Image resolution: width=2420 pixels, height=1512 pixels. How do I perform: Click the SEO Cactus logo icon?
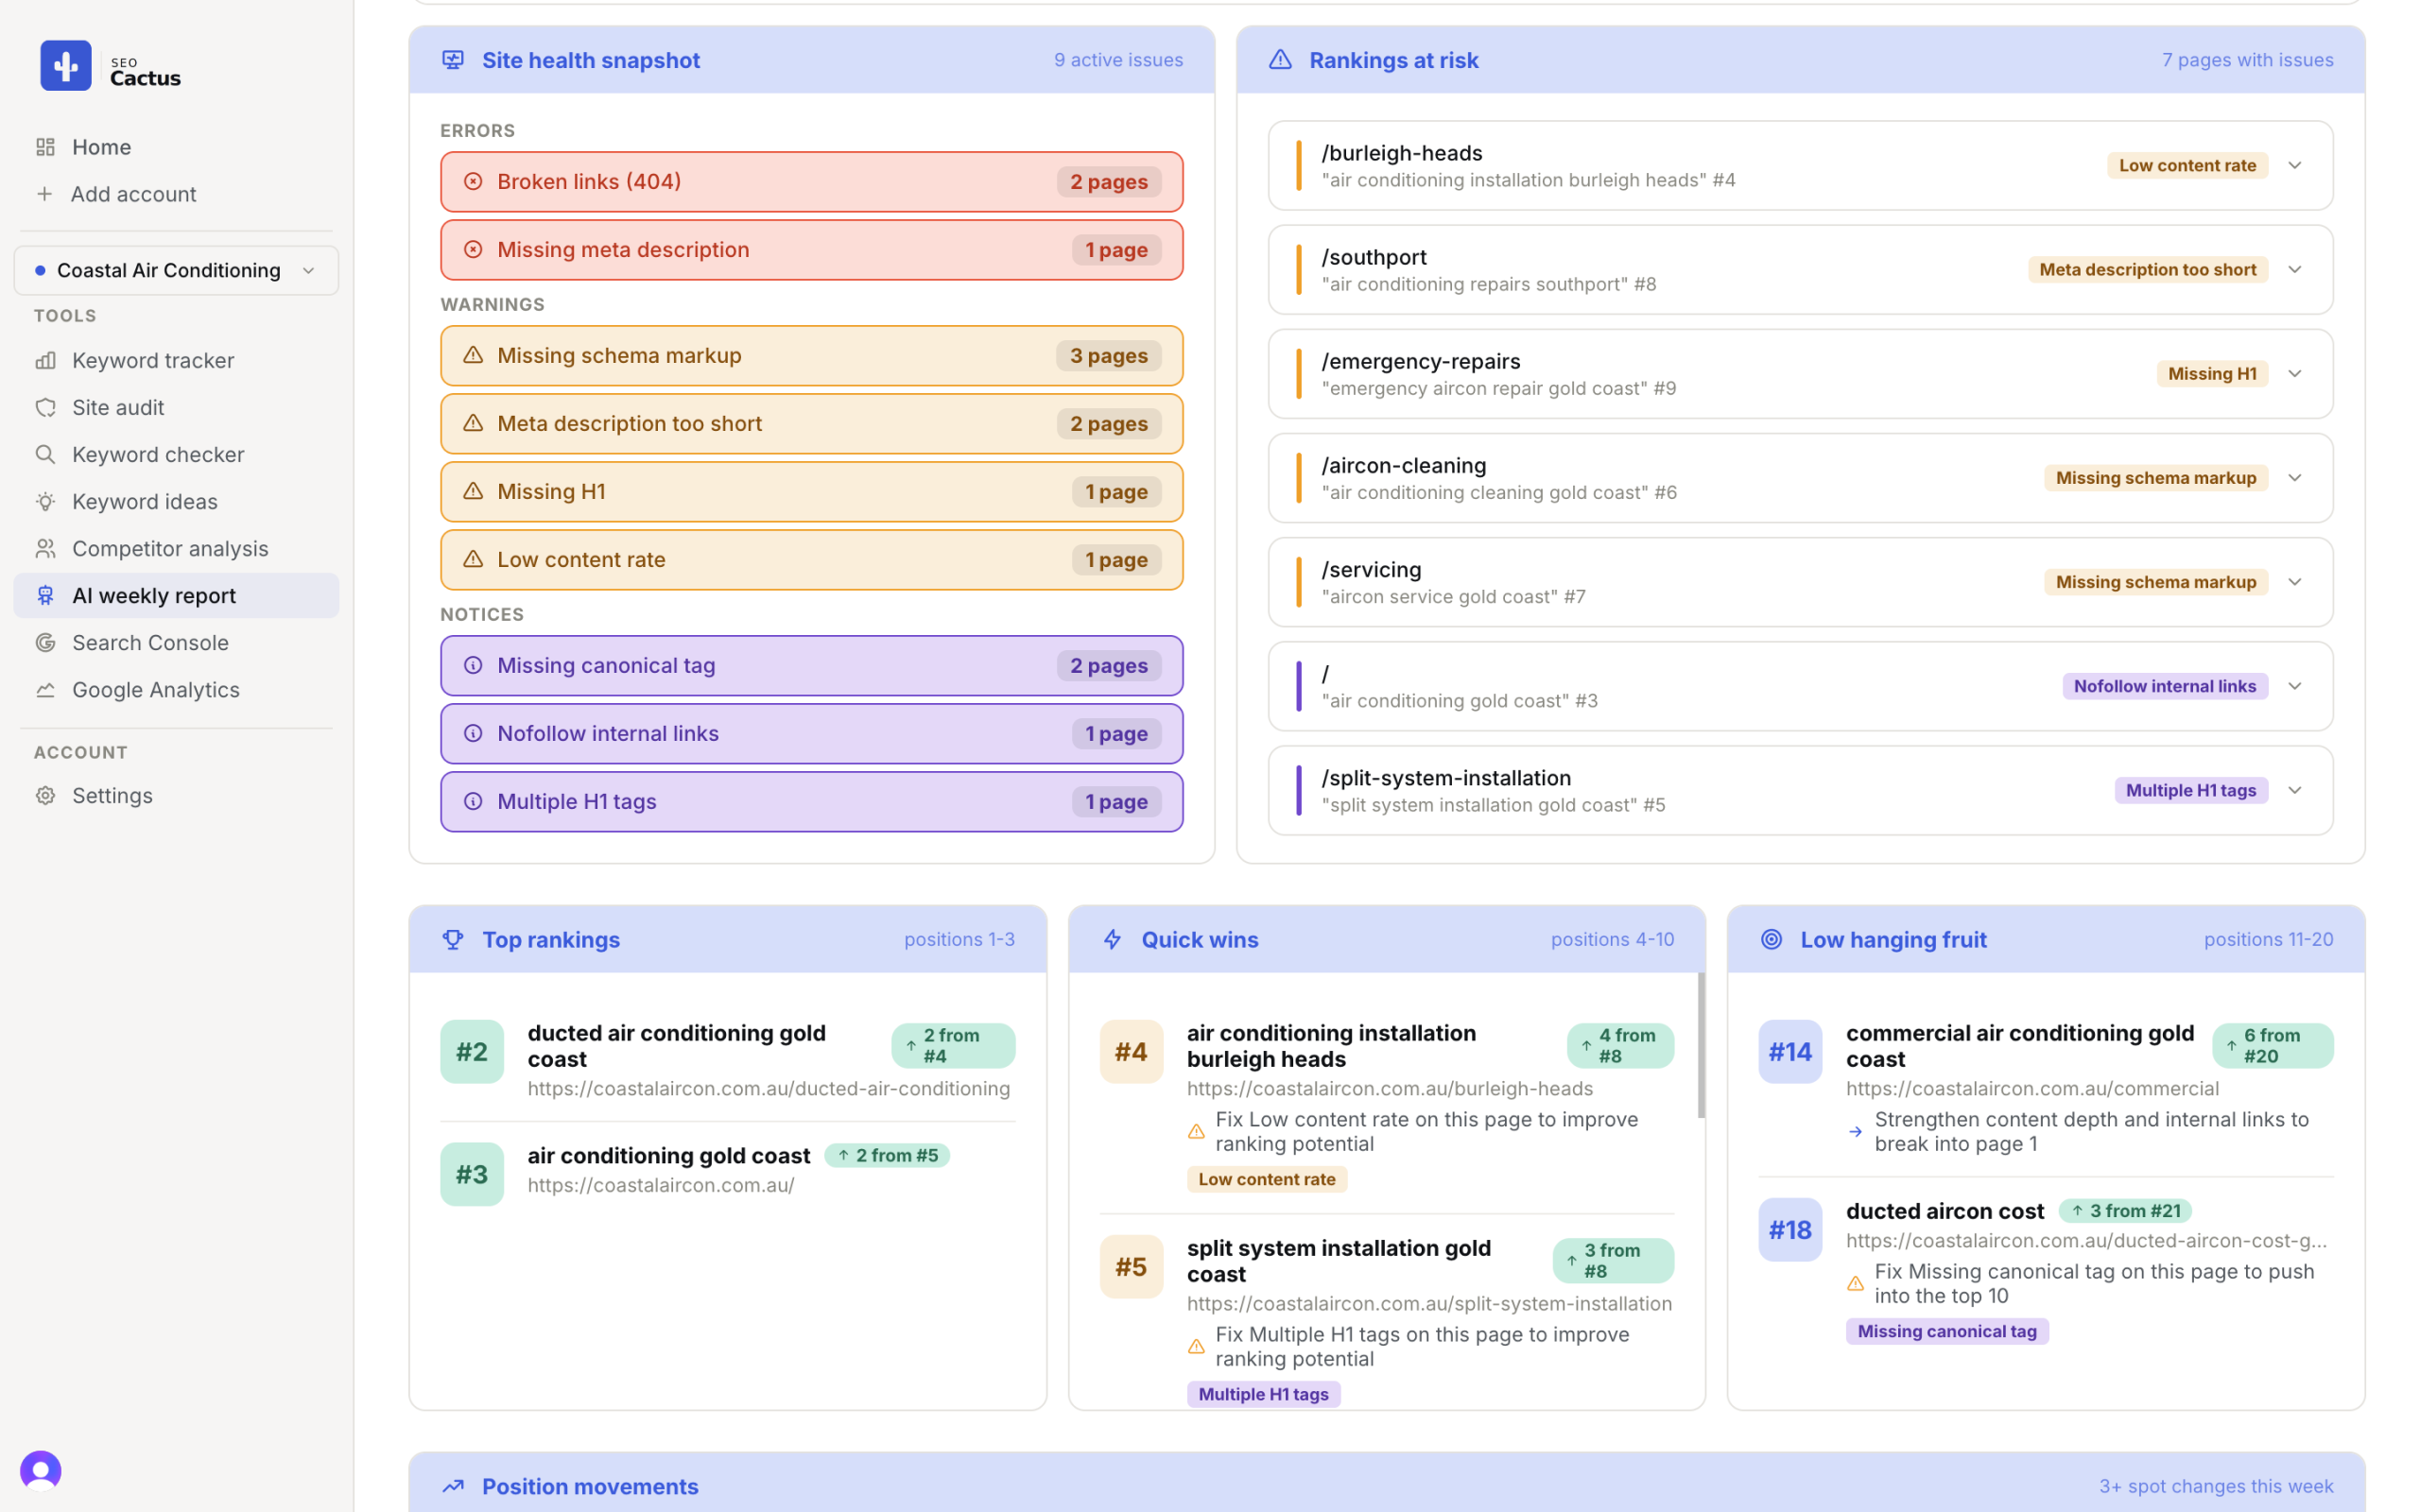point(66,66)
